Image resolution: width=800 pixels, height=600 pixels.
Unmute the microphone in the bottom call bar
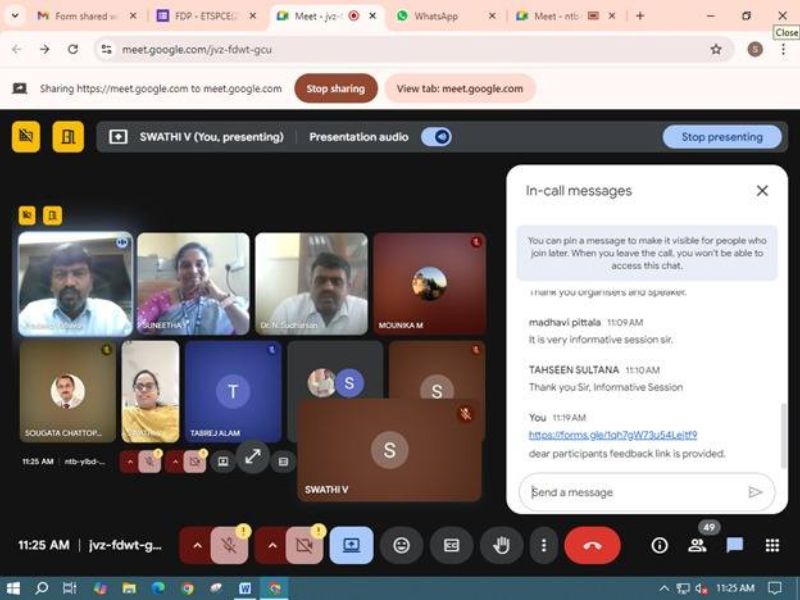point(229,545)
